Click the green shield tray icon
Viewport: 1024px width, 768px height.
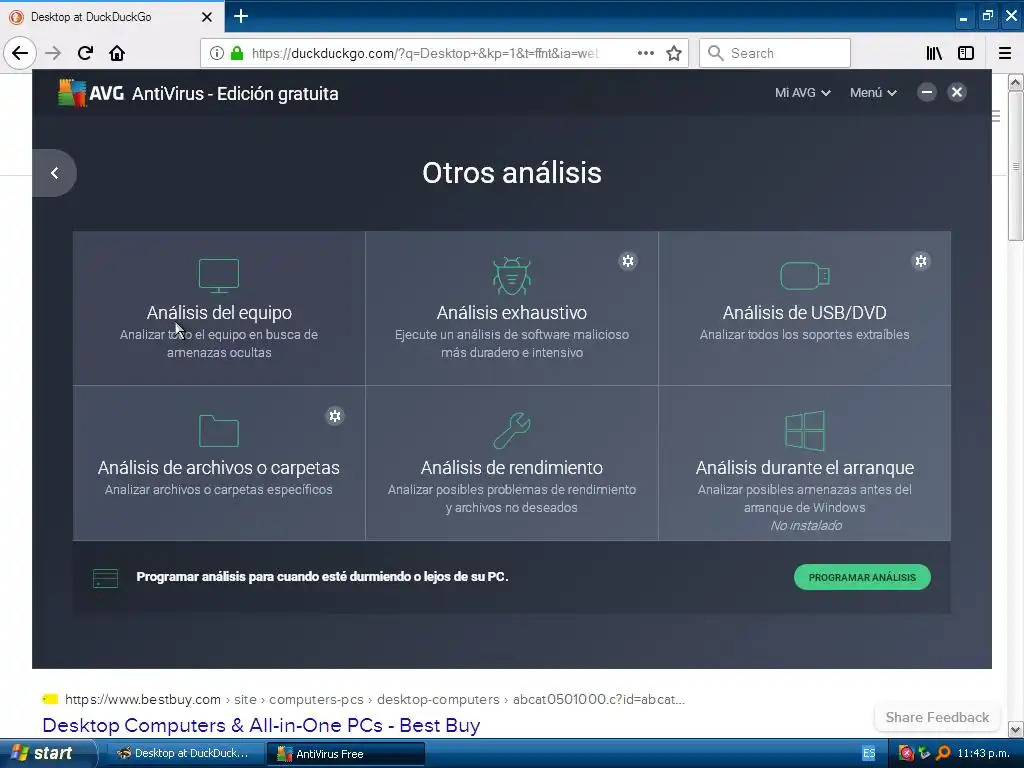pos(924,753)
